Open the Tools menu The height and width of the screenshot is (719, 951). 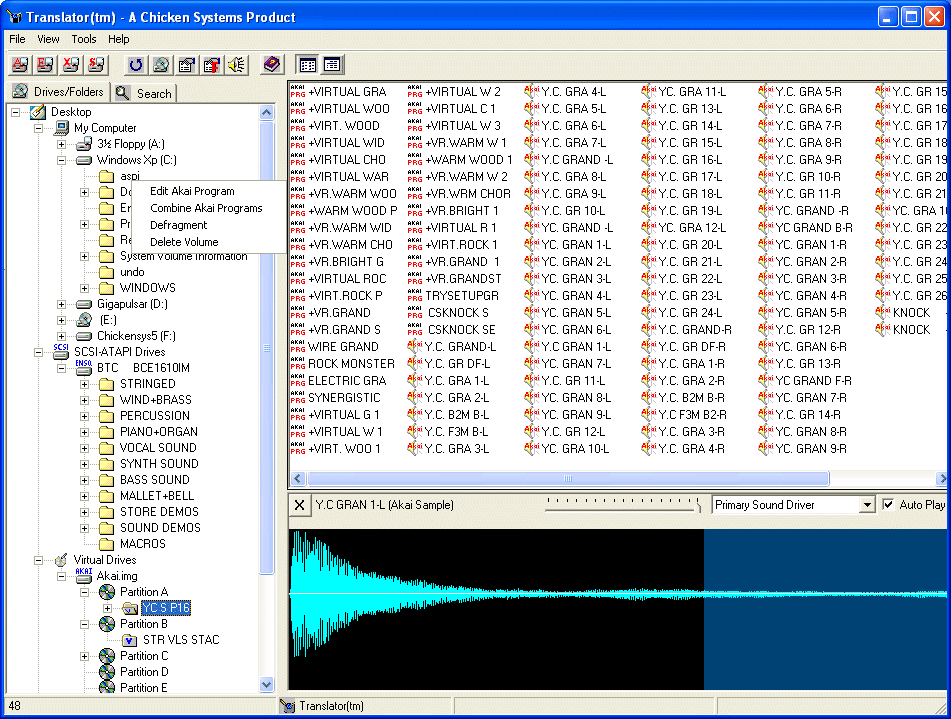click(84, 39)
